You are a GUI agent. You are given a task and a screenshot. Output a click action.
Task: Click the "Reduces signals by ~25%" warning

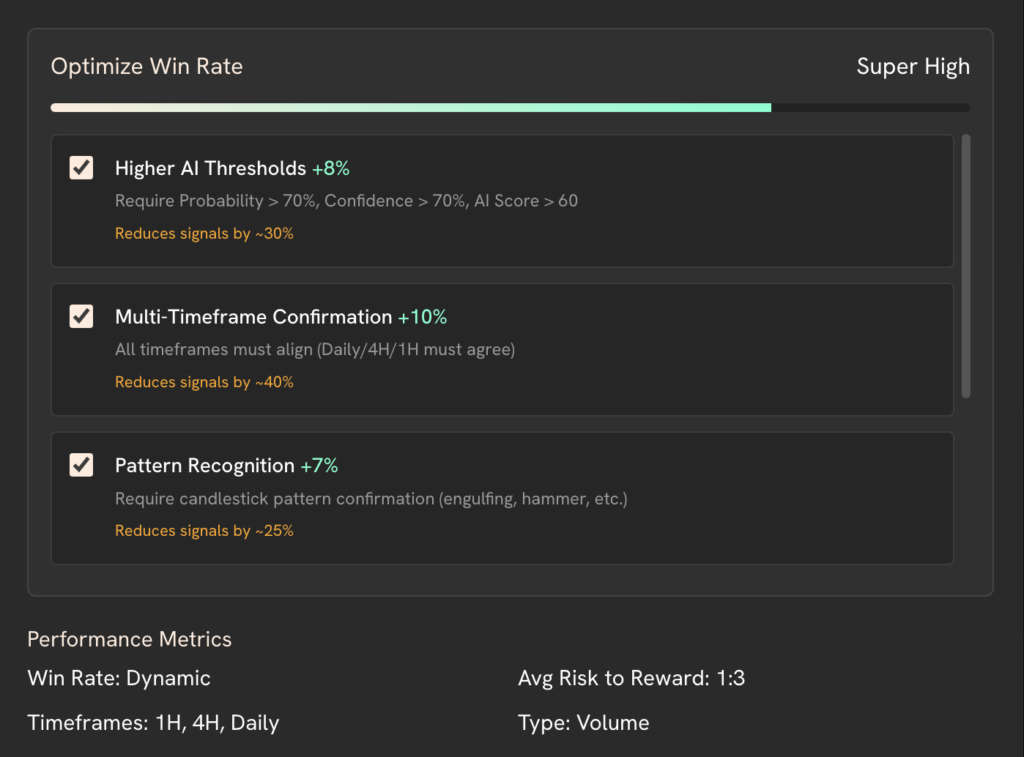[x=204, y=531]
